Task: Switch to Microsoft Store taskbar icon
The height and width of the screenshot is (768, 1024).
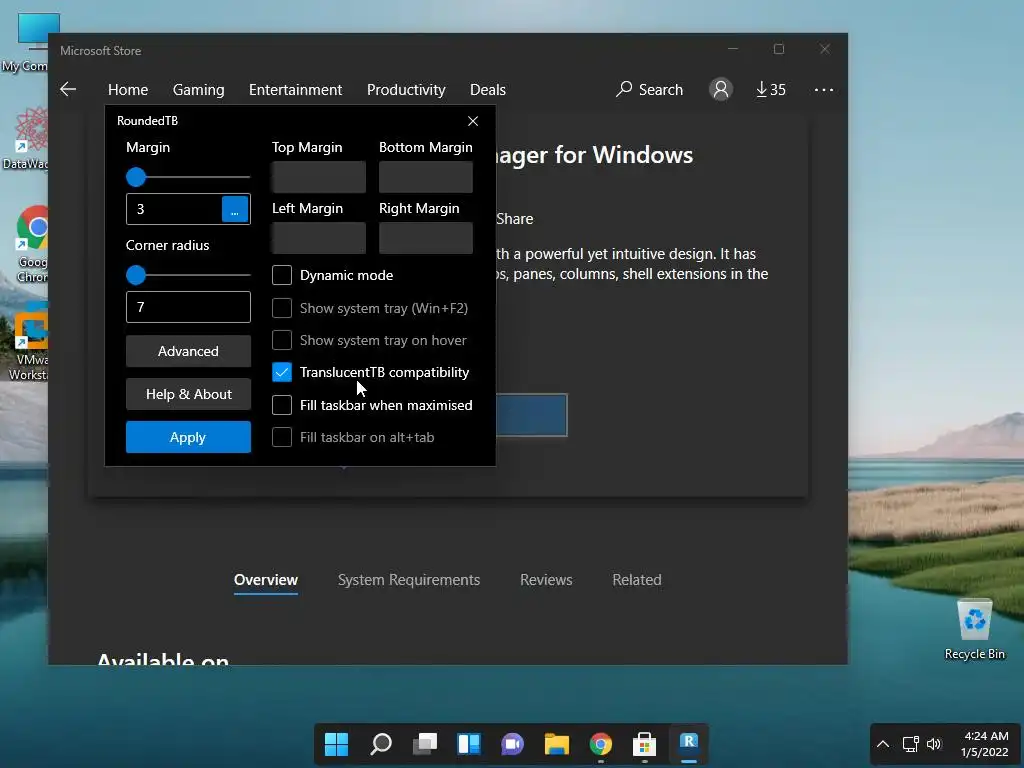Action: coord(645,744)
